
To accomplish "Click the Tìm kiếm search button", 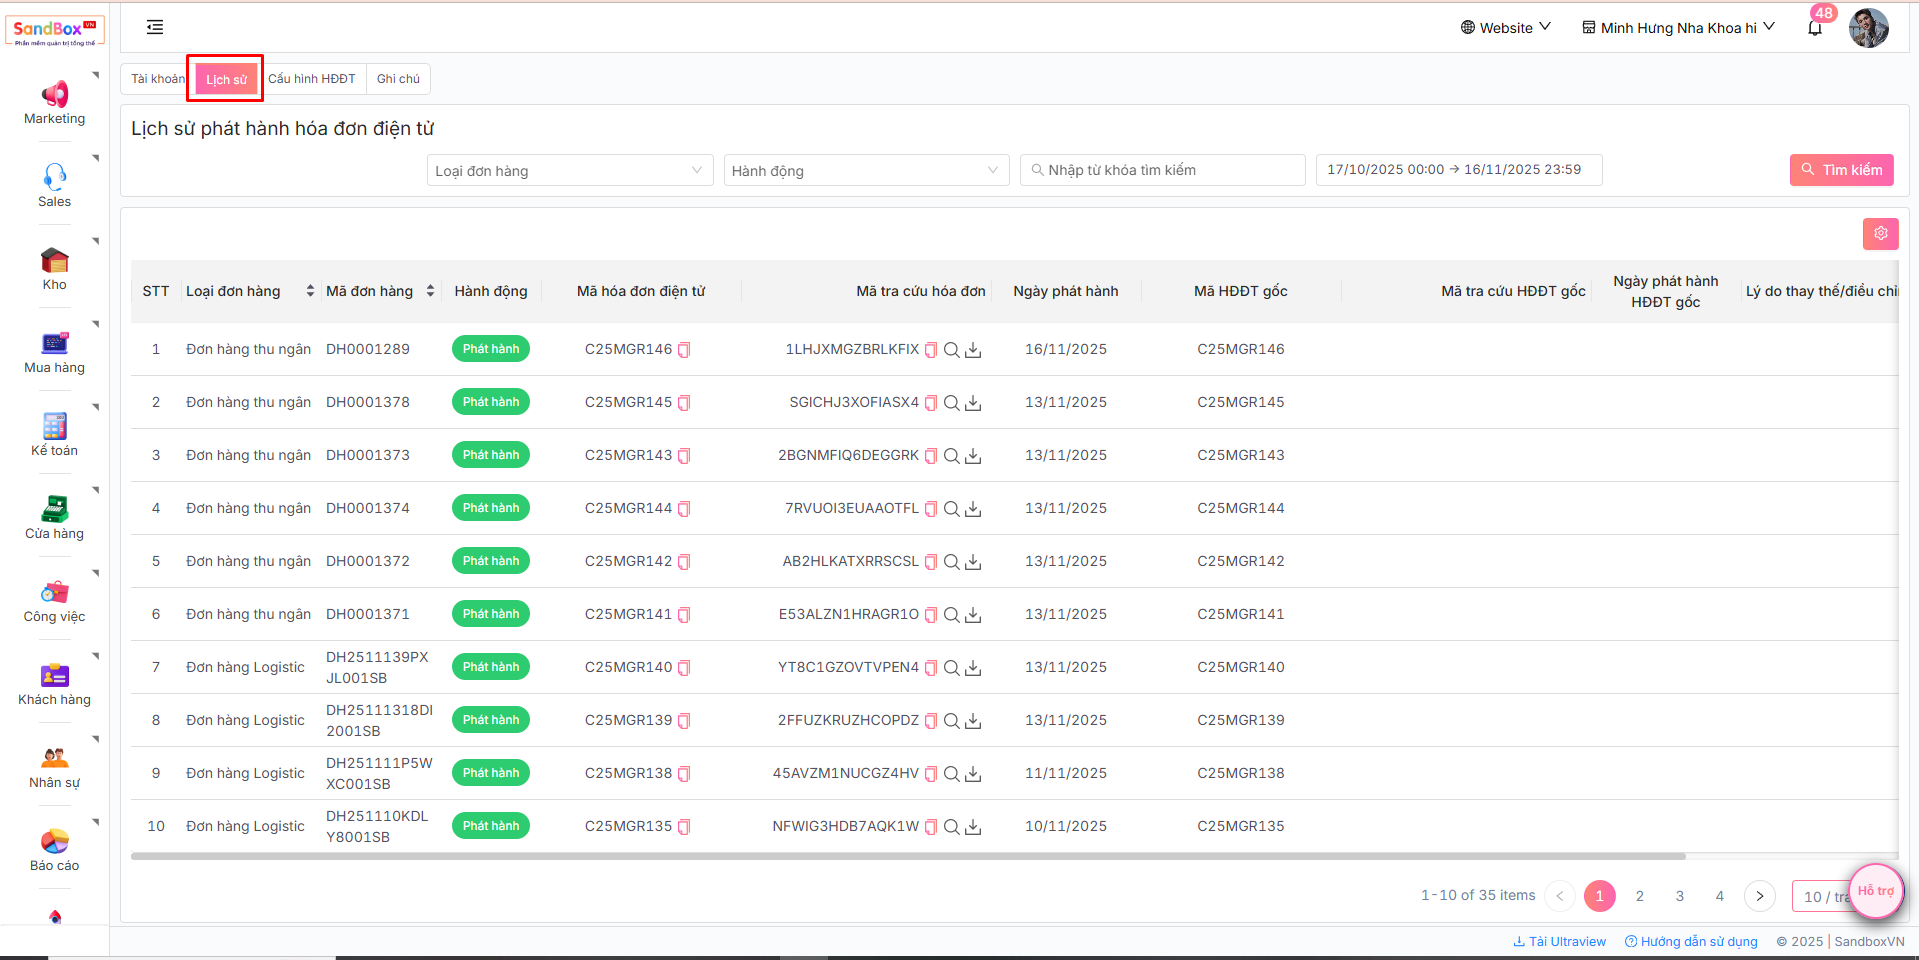I will point(1841,170).
